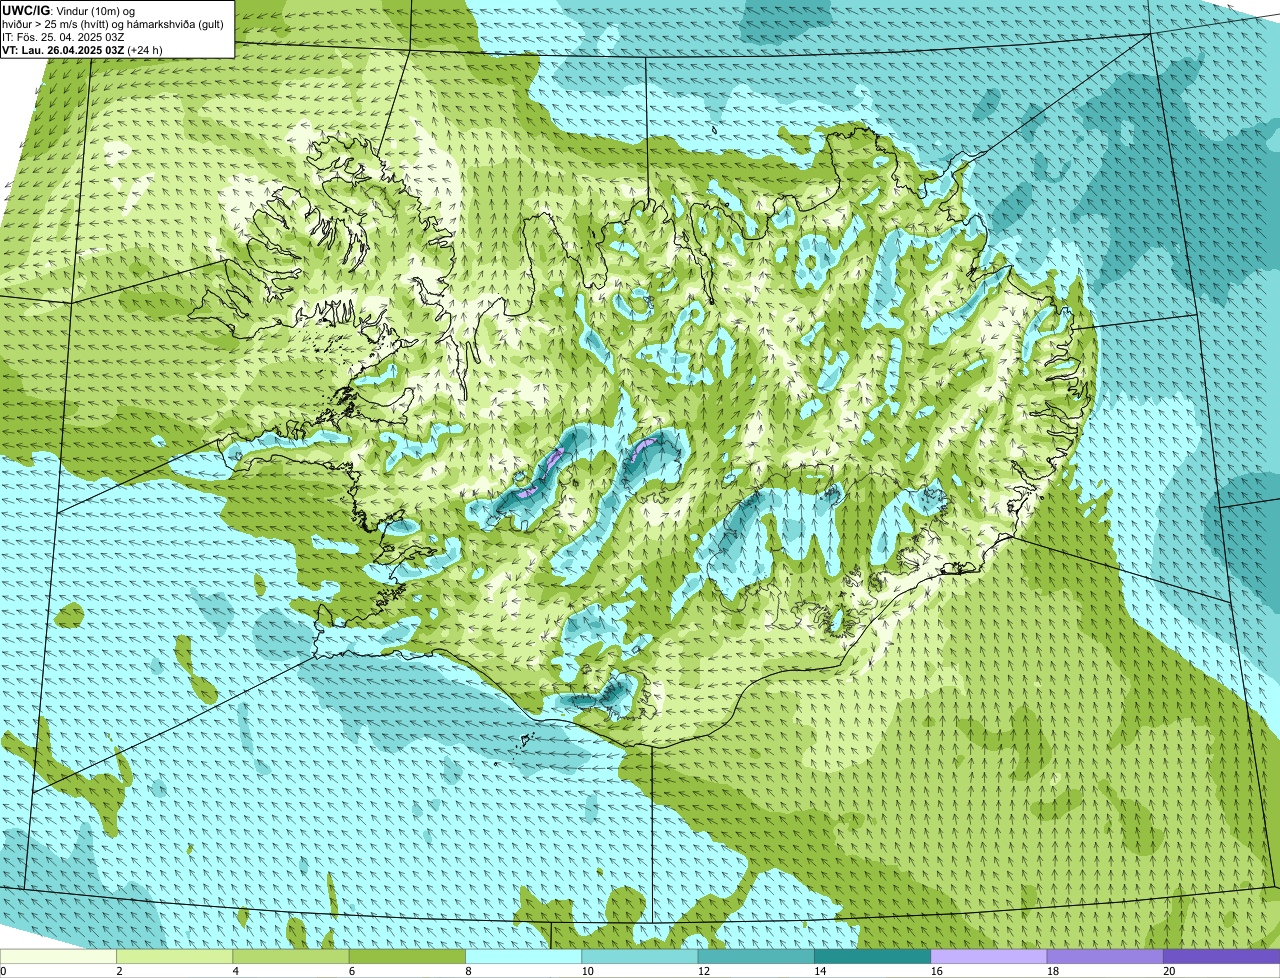Choose the 10–12 m/s turquoise legend swatch
Screen dimensions: 1280x978
click(639, 956)
